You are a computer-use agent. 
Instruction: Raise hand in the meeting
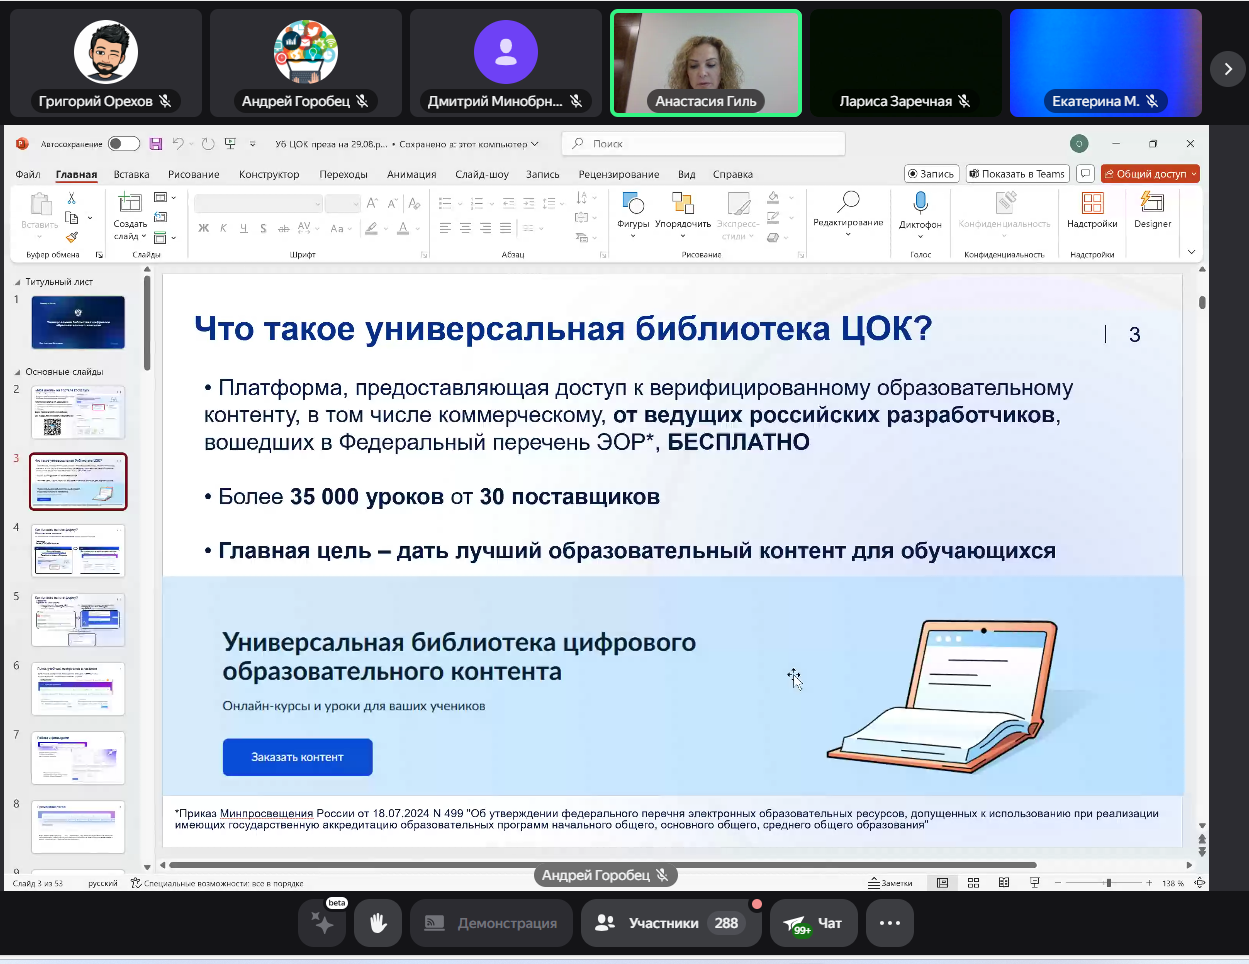378,923
